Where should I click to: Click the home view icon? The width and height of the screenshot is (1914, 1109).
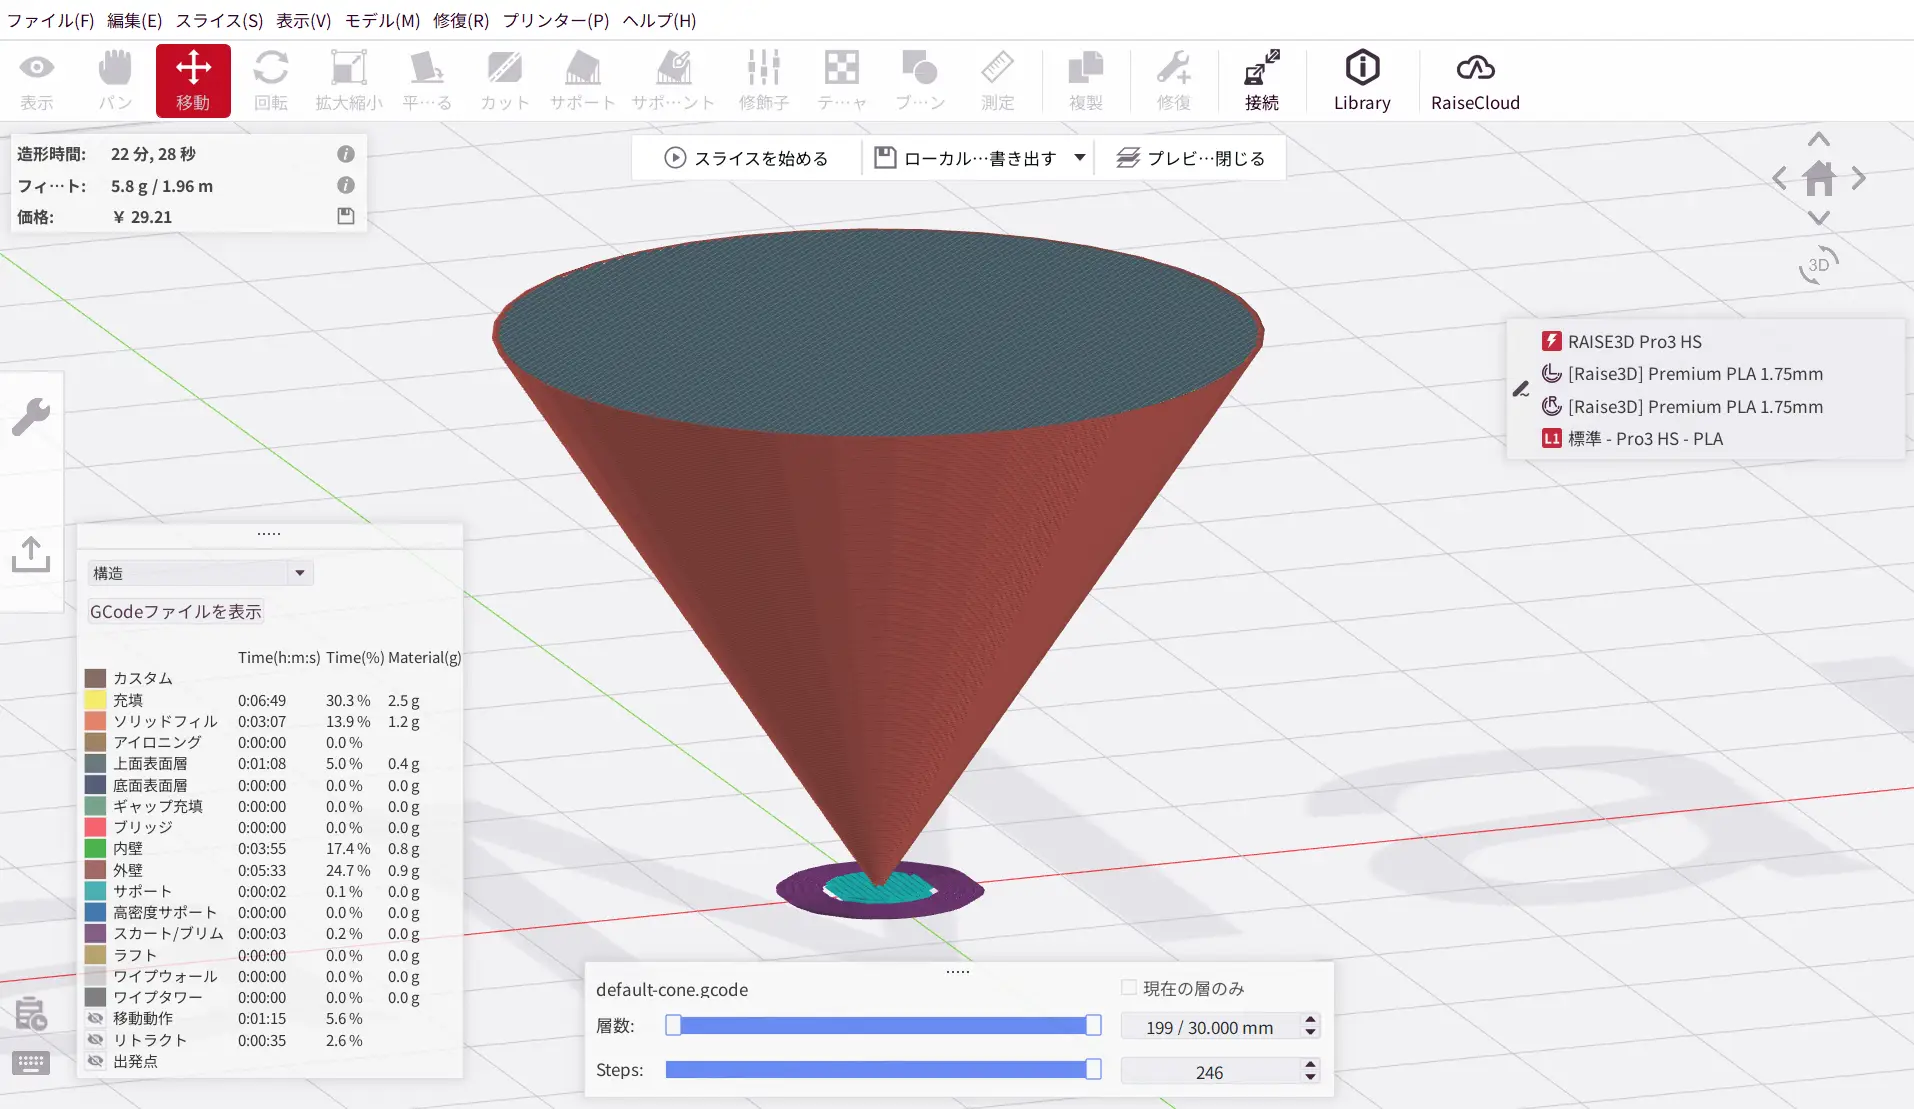(1818, 179)
